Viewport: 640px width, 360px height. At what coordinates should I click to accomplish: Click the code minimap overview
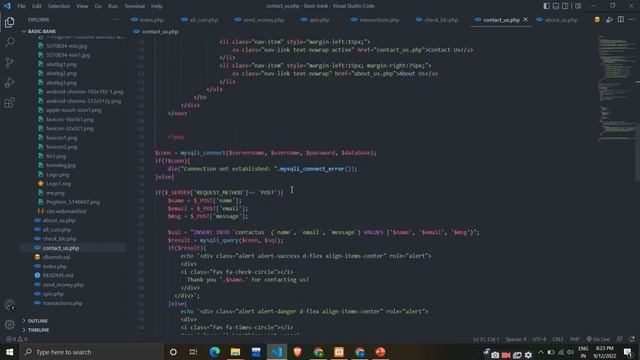click(616, 88)
